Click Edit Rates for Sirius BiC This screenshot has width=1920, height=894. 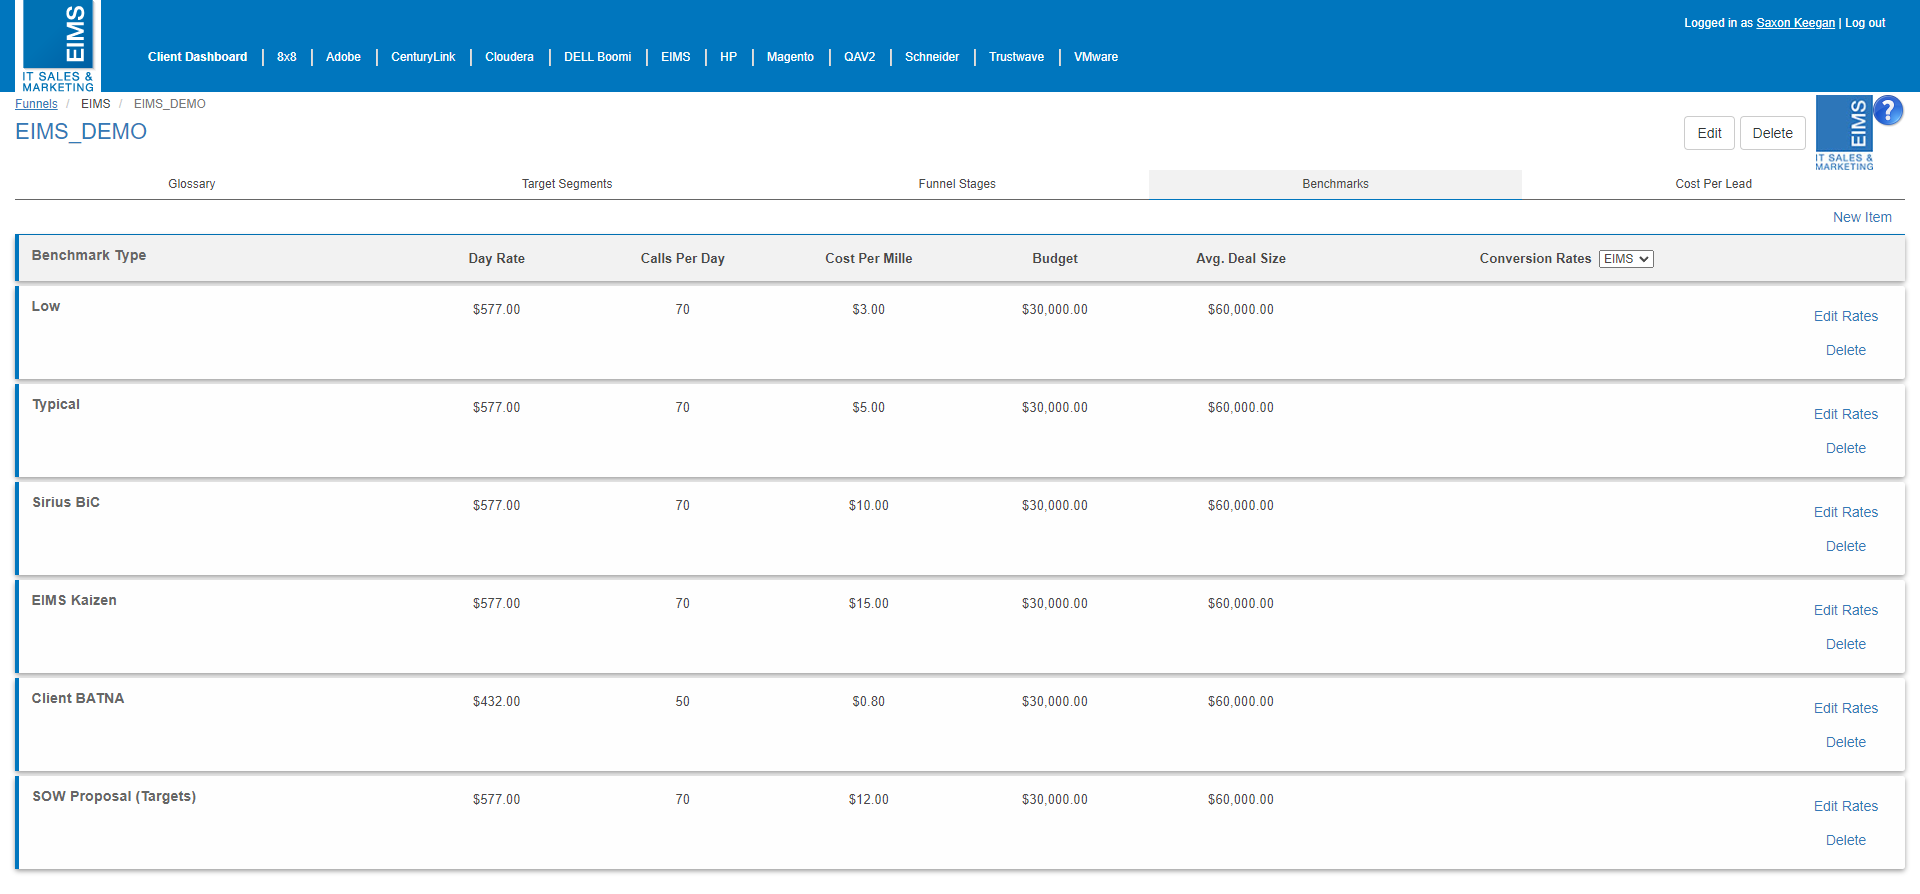coord(1846,512)
